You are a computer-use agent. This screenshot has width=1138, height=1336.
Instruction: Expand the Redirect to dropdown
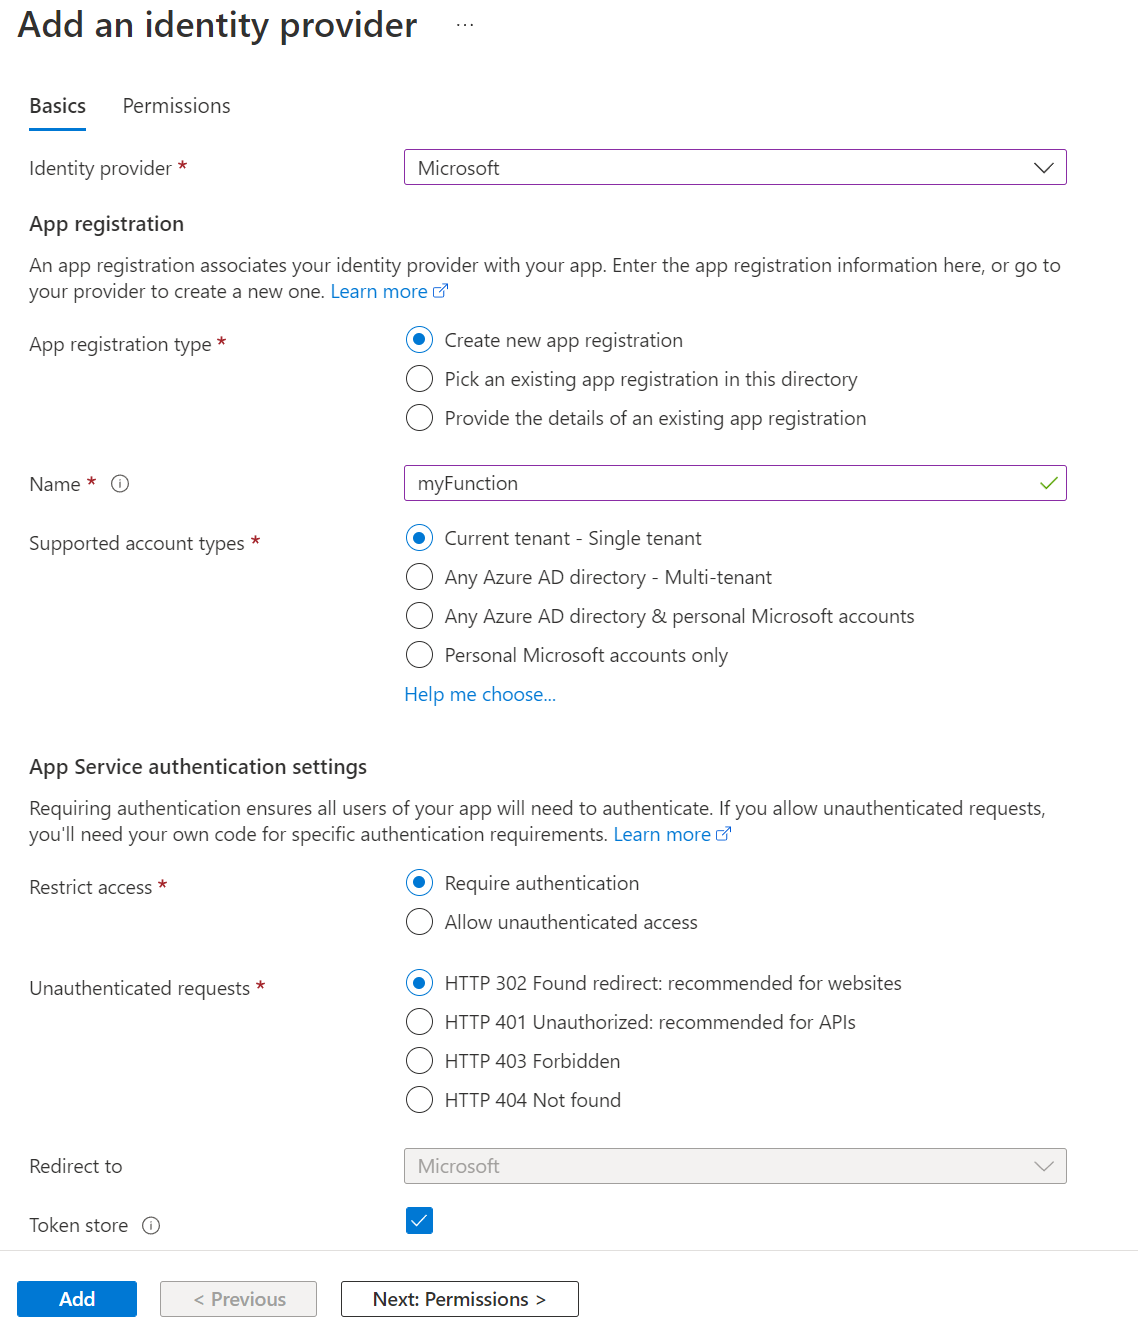tap(1043, 1166)
